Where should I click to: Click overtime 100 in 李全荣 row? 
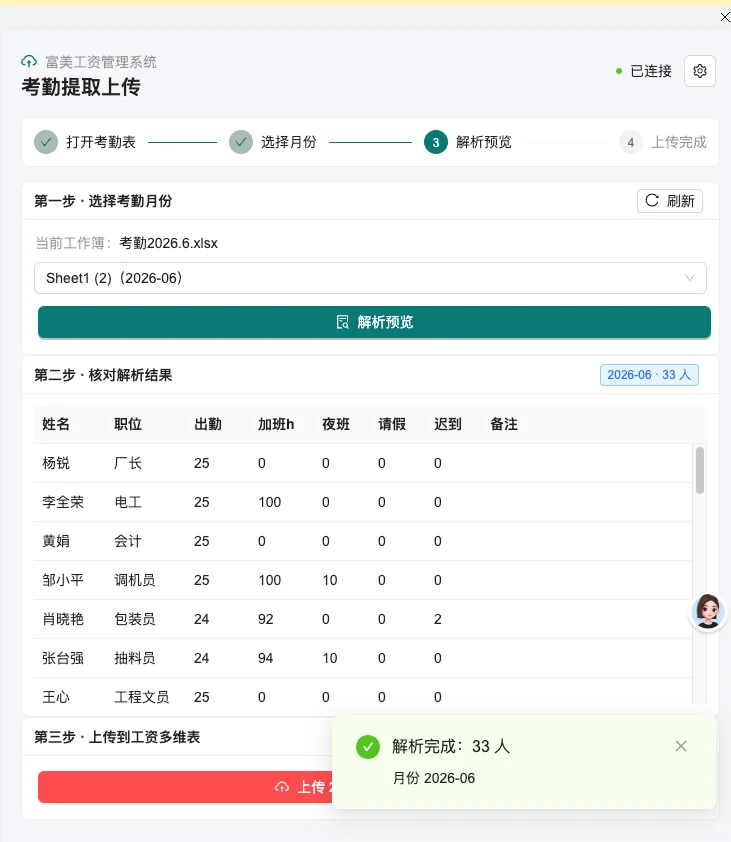(270, 502)
